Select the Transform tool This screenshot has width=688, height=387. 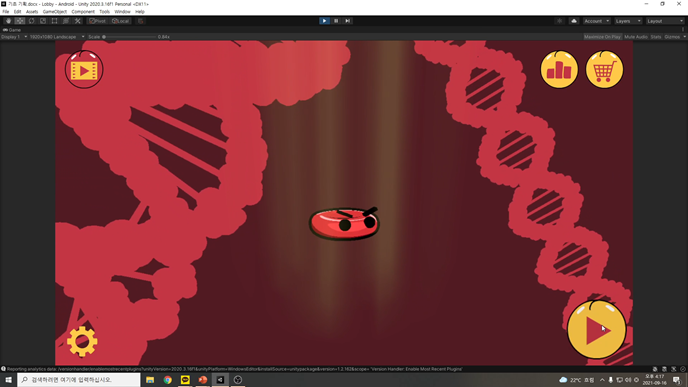(66, 21)
